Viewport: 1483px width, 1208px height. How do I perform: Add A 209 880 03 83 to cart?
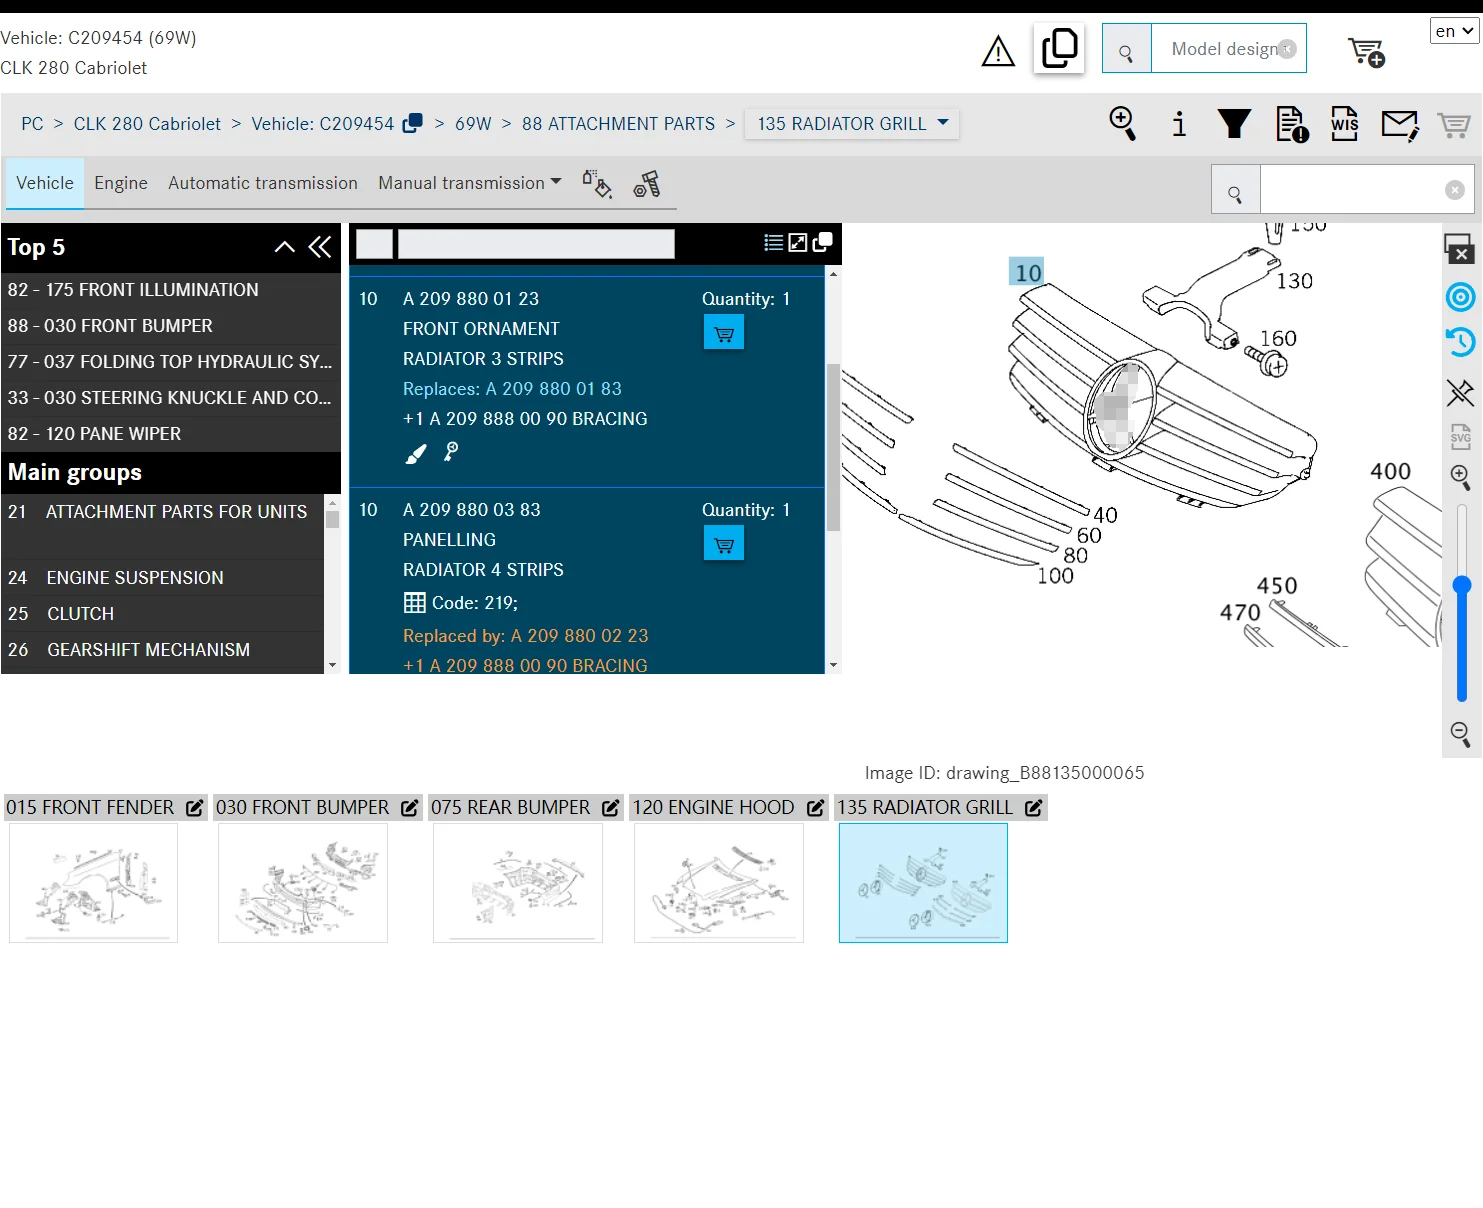(x=724, y=543)
